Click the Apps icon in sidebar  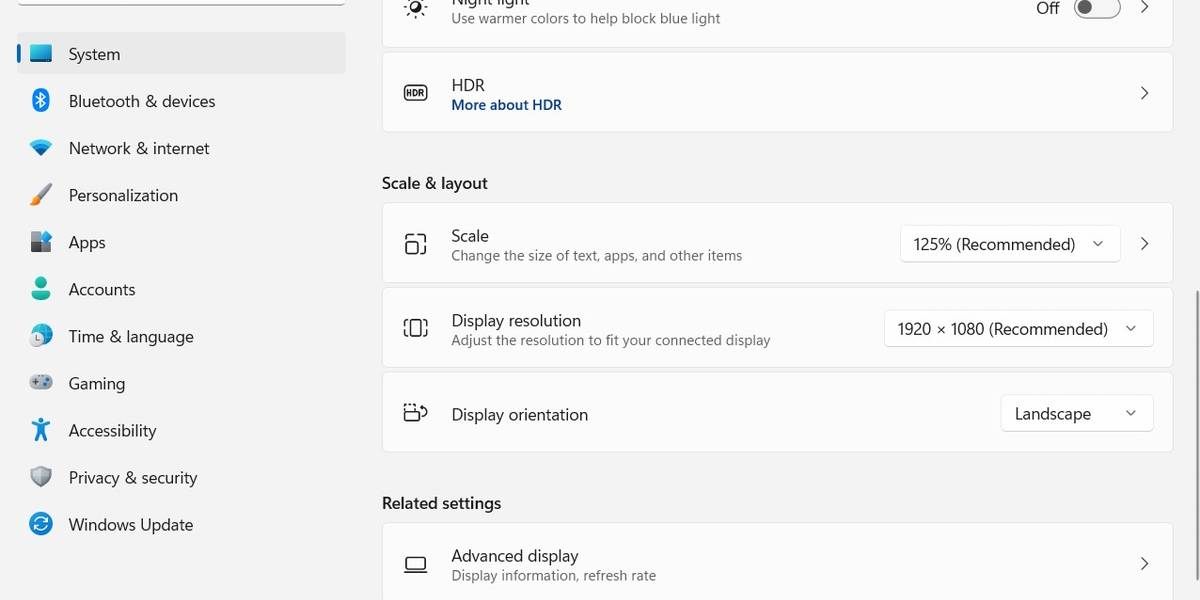(41, 242)
